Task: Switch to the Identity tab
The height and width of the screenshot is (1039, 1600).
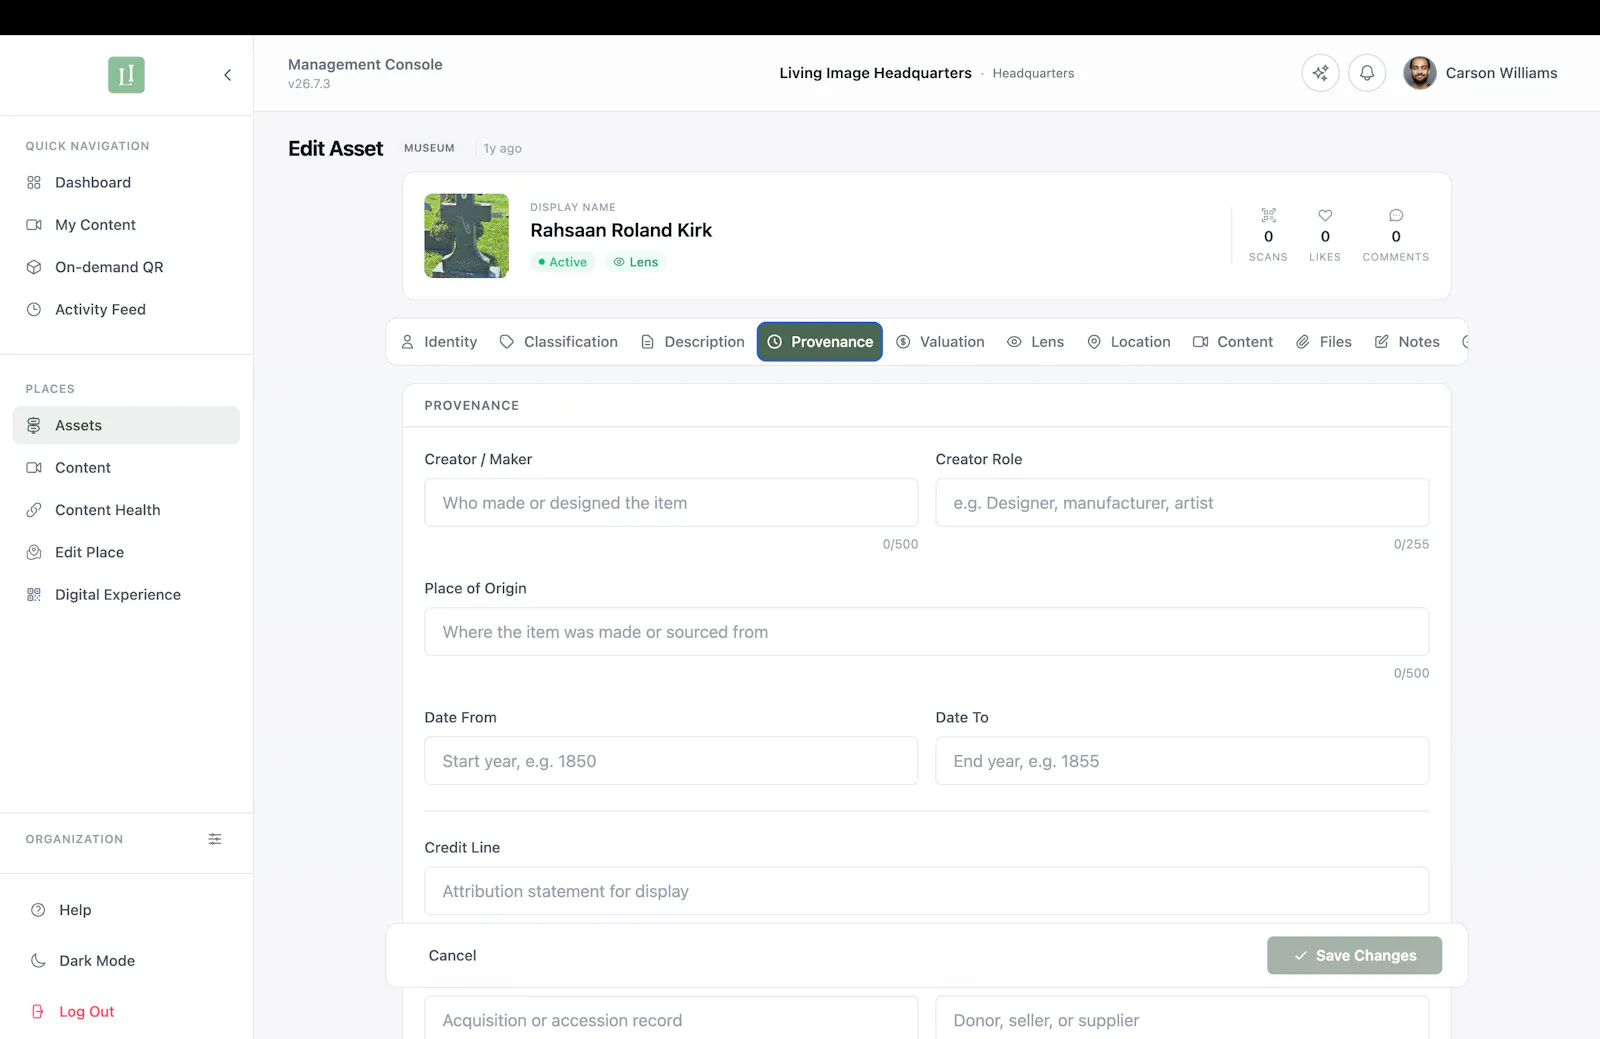Action: [x=439, y=342]
